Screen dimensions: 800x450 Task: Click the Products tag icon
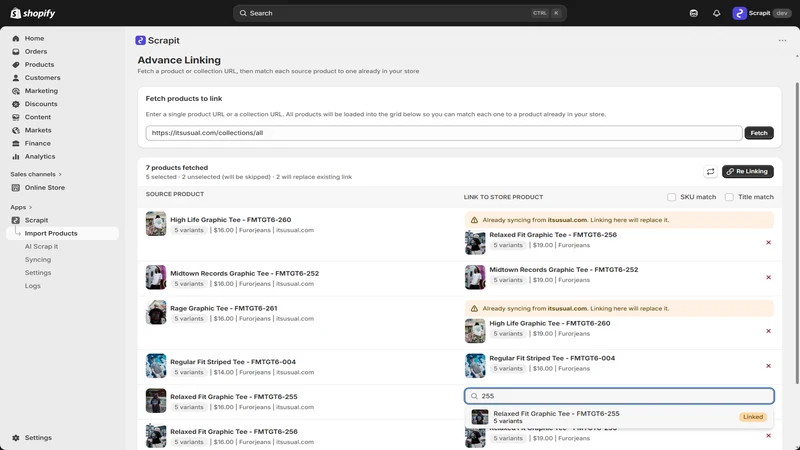(x=16, y=65)
